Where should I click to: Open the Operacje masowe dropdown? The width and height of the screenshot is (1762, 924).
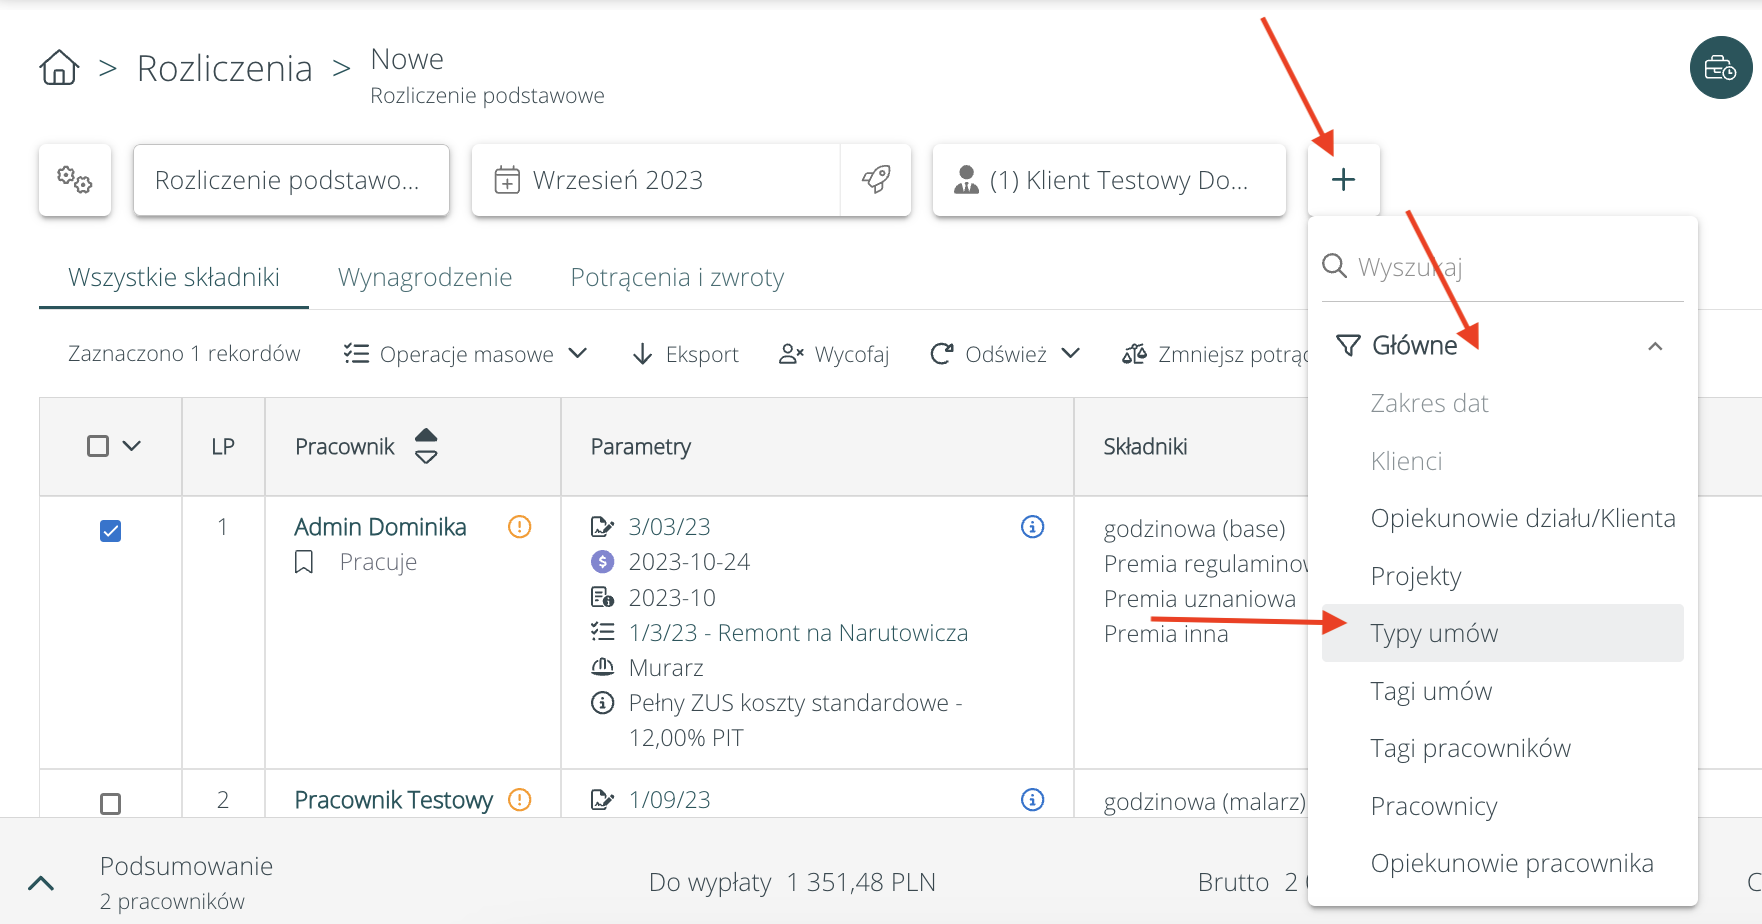click(465, 354)
